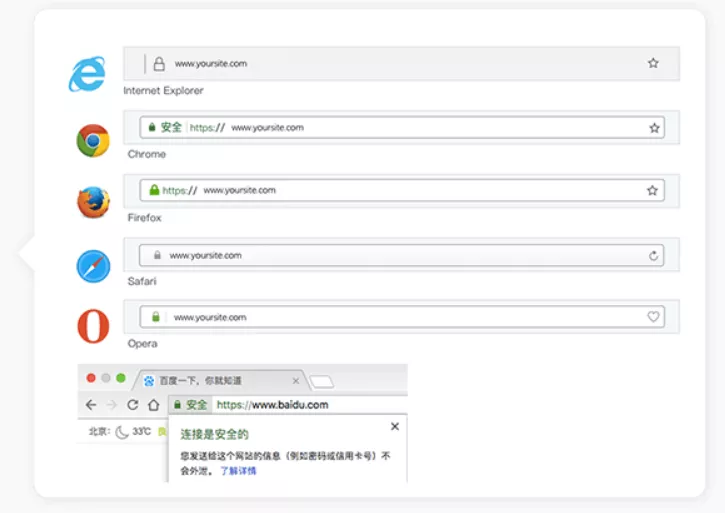Click the Baidu paw favicon on tab

[x=149, y=381]
